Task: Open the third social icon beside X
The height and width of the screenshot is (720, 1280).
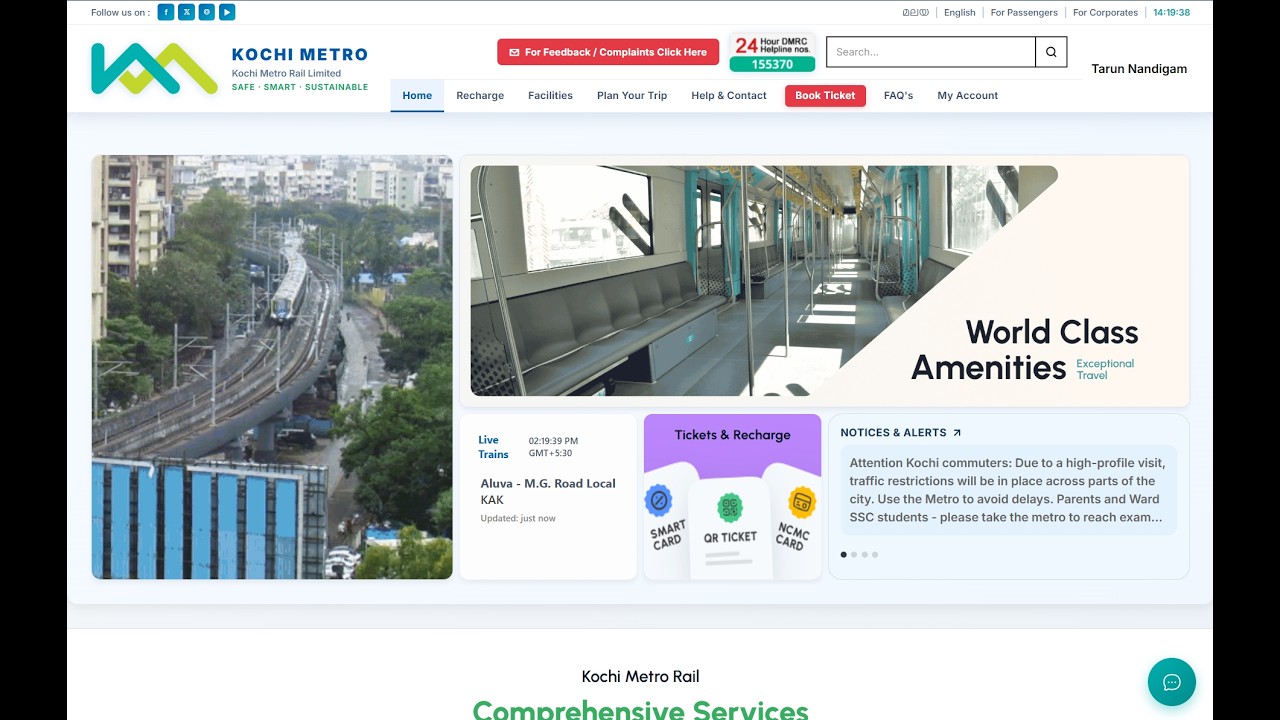Action: [207, 12]
